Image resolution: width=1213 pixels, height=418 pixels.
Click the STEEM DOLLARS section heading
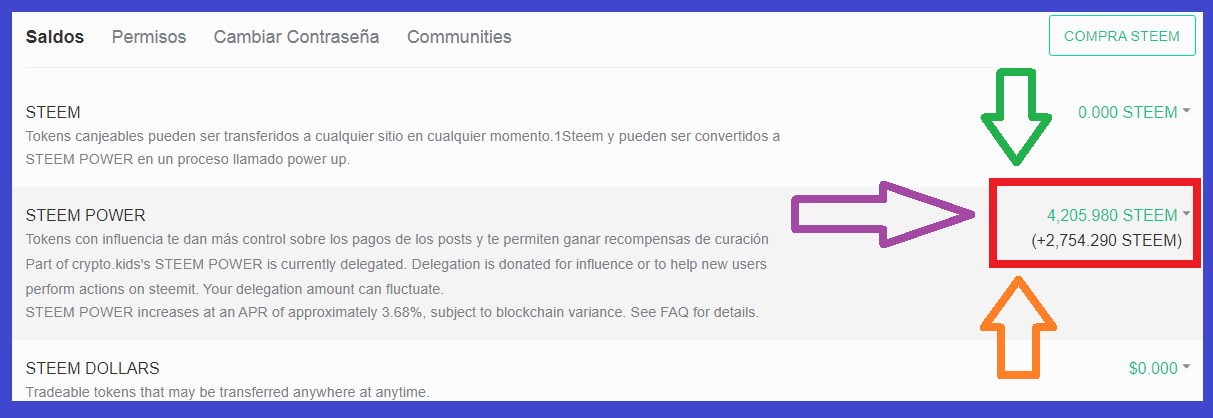pyautogui.click(x=92, y=368)
